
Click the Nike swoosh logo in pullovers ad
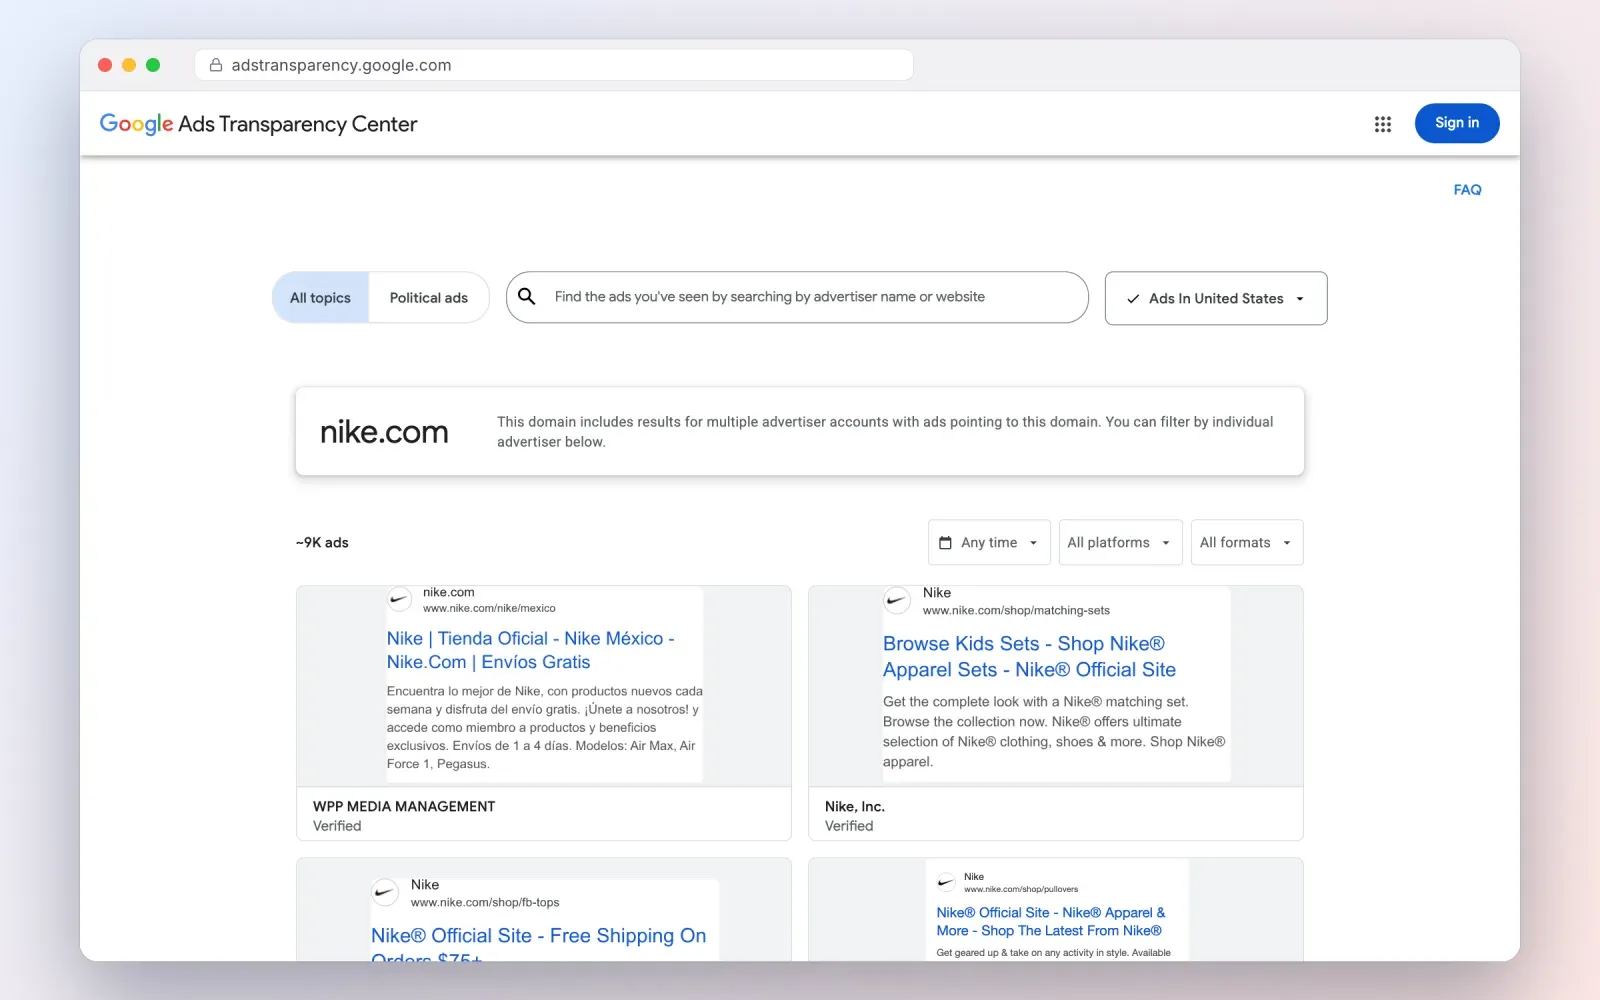click(946, 882)
